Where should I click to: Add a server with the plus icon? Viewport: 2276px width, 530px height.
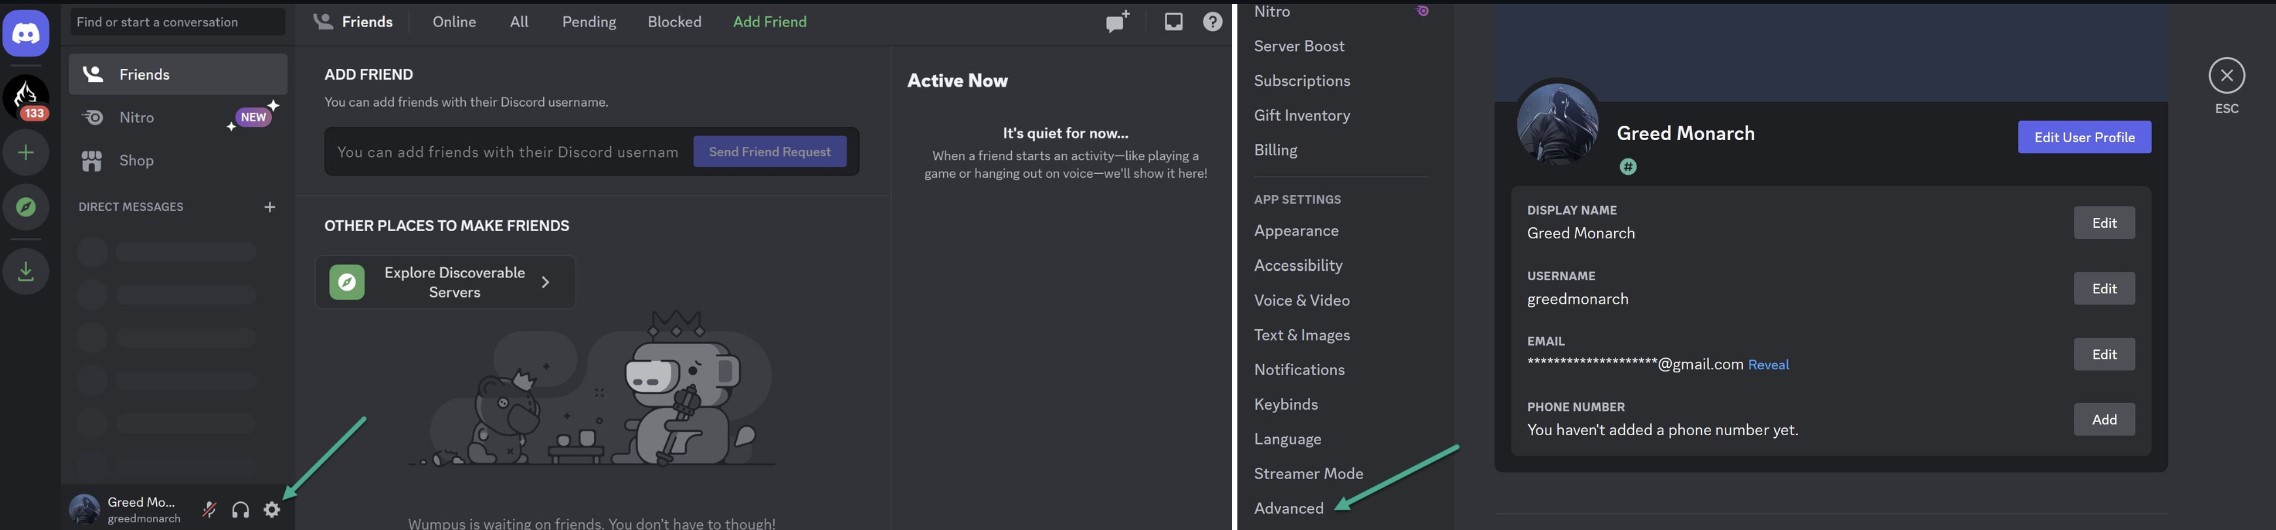tap(26, 152)
